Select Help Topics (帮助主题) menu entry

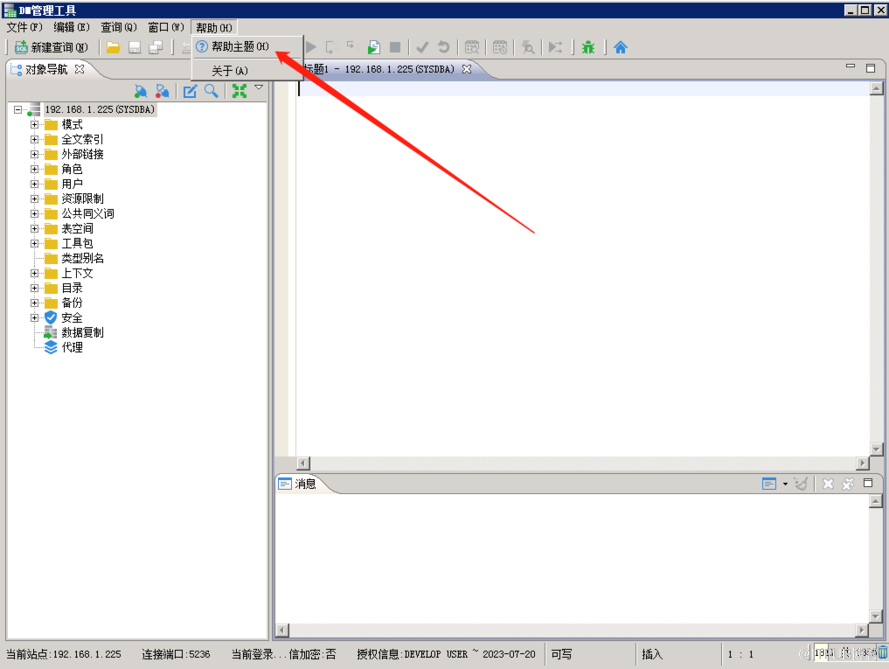(245, 46)
